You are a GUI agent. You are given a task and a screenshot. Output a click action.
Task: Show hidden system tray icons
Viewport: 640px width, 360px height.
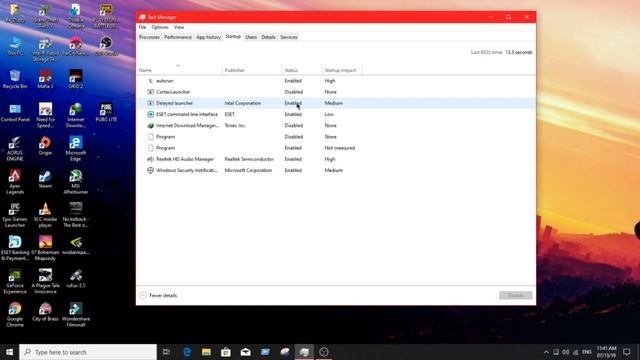click(546, 352)
